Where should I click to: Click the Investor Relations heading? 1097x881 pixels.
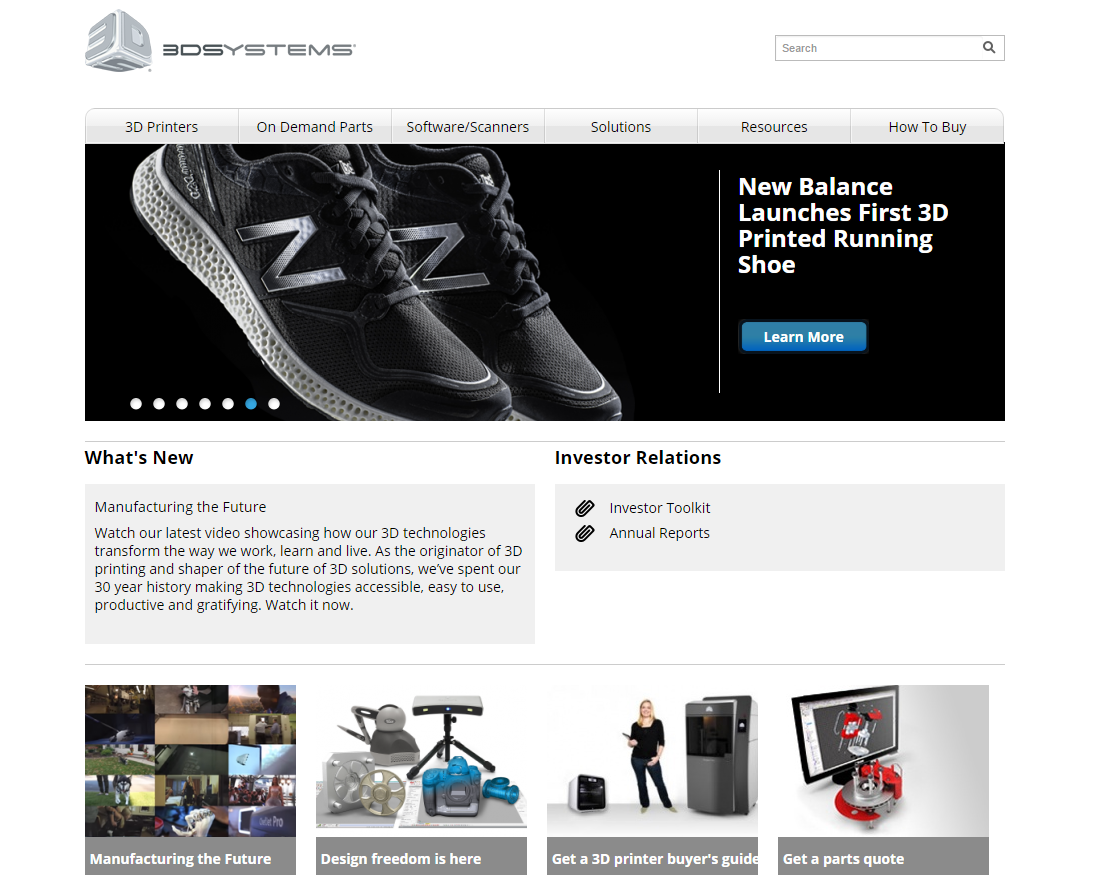click(637, 458)
